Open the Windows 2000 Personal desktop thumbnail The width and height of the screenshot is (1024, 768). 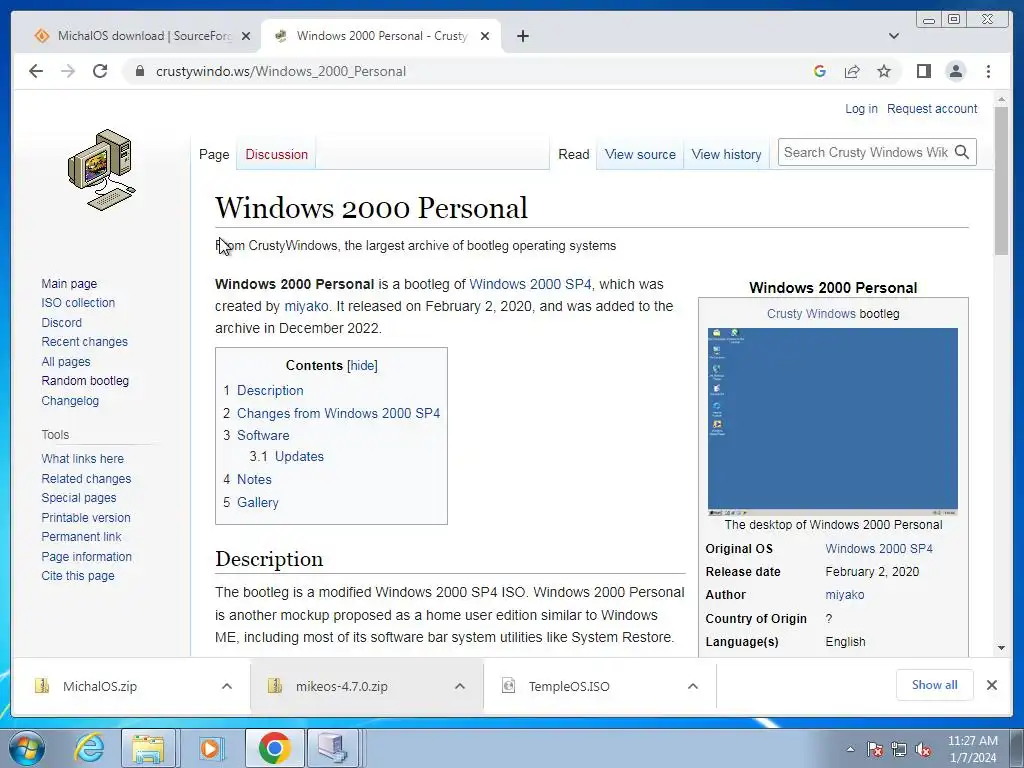833,422
